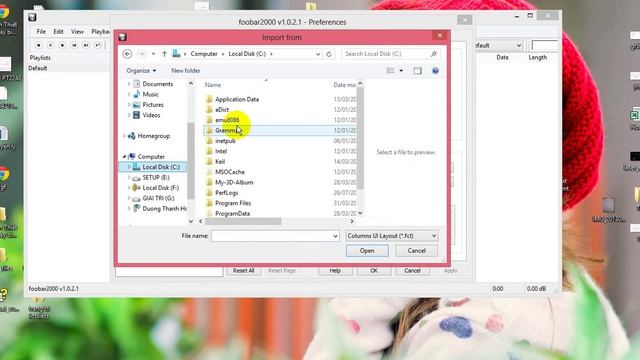The width and height of the screenshot is (640, 360).
Task: Select Documents in navigation pane
Action: [158, 84]
